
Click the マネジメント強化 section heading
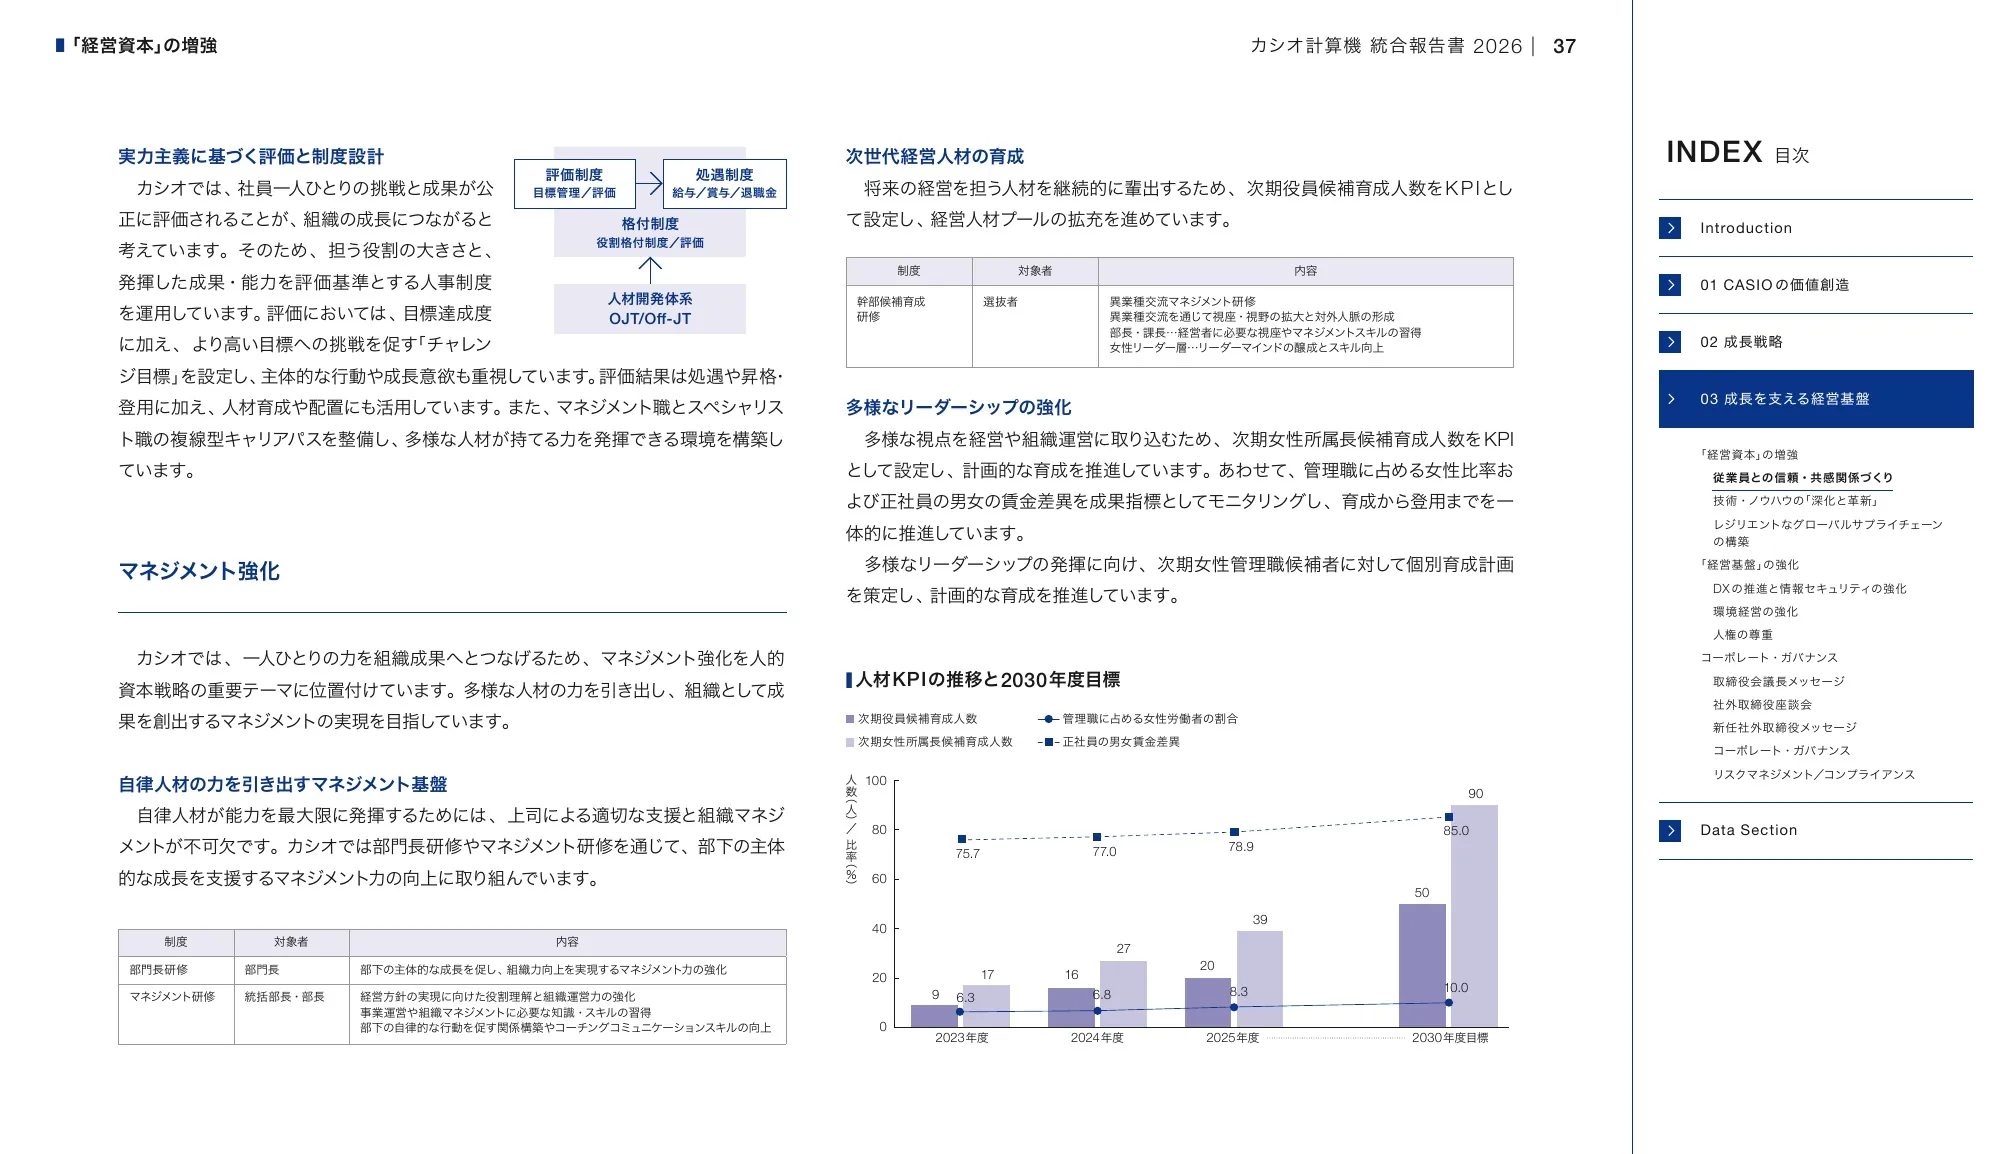click(199, 571)
